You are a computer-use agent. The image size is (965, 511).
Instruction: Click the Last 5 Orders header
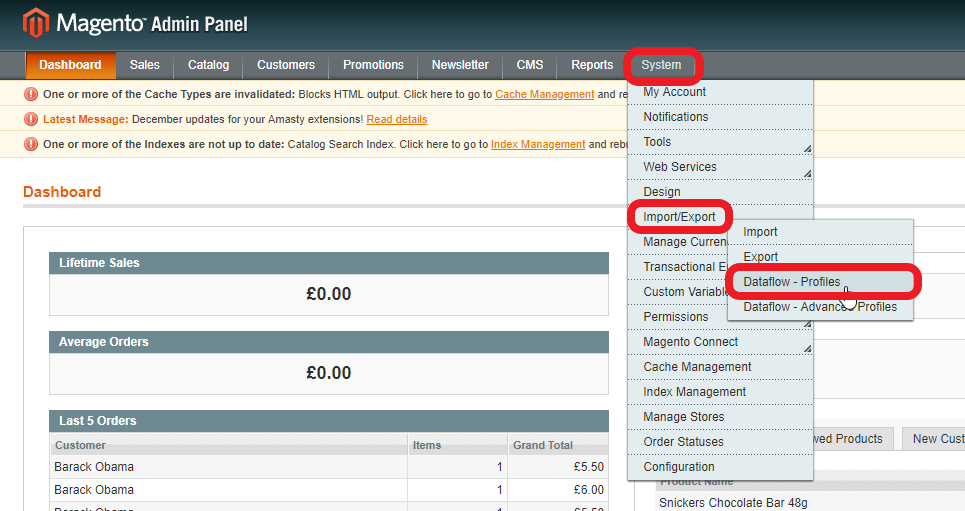click(x=329, y=421)
